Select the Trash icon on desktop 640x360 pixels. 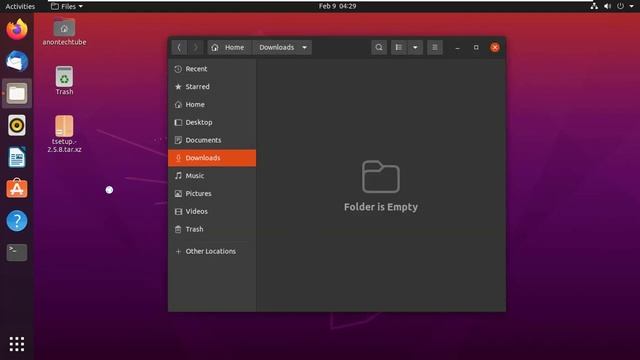tap(64, 81)
